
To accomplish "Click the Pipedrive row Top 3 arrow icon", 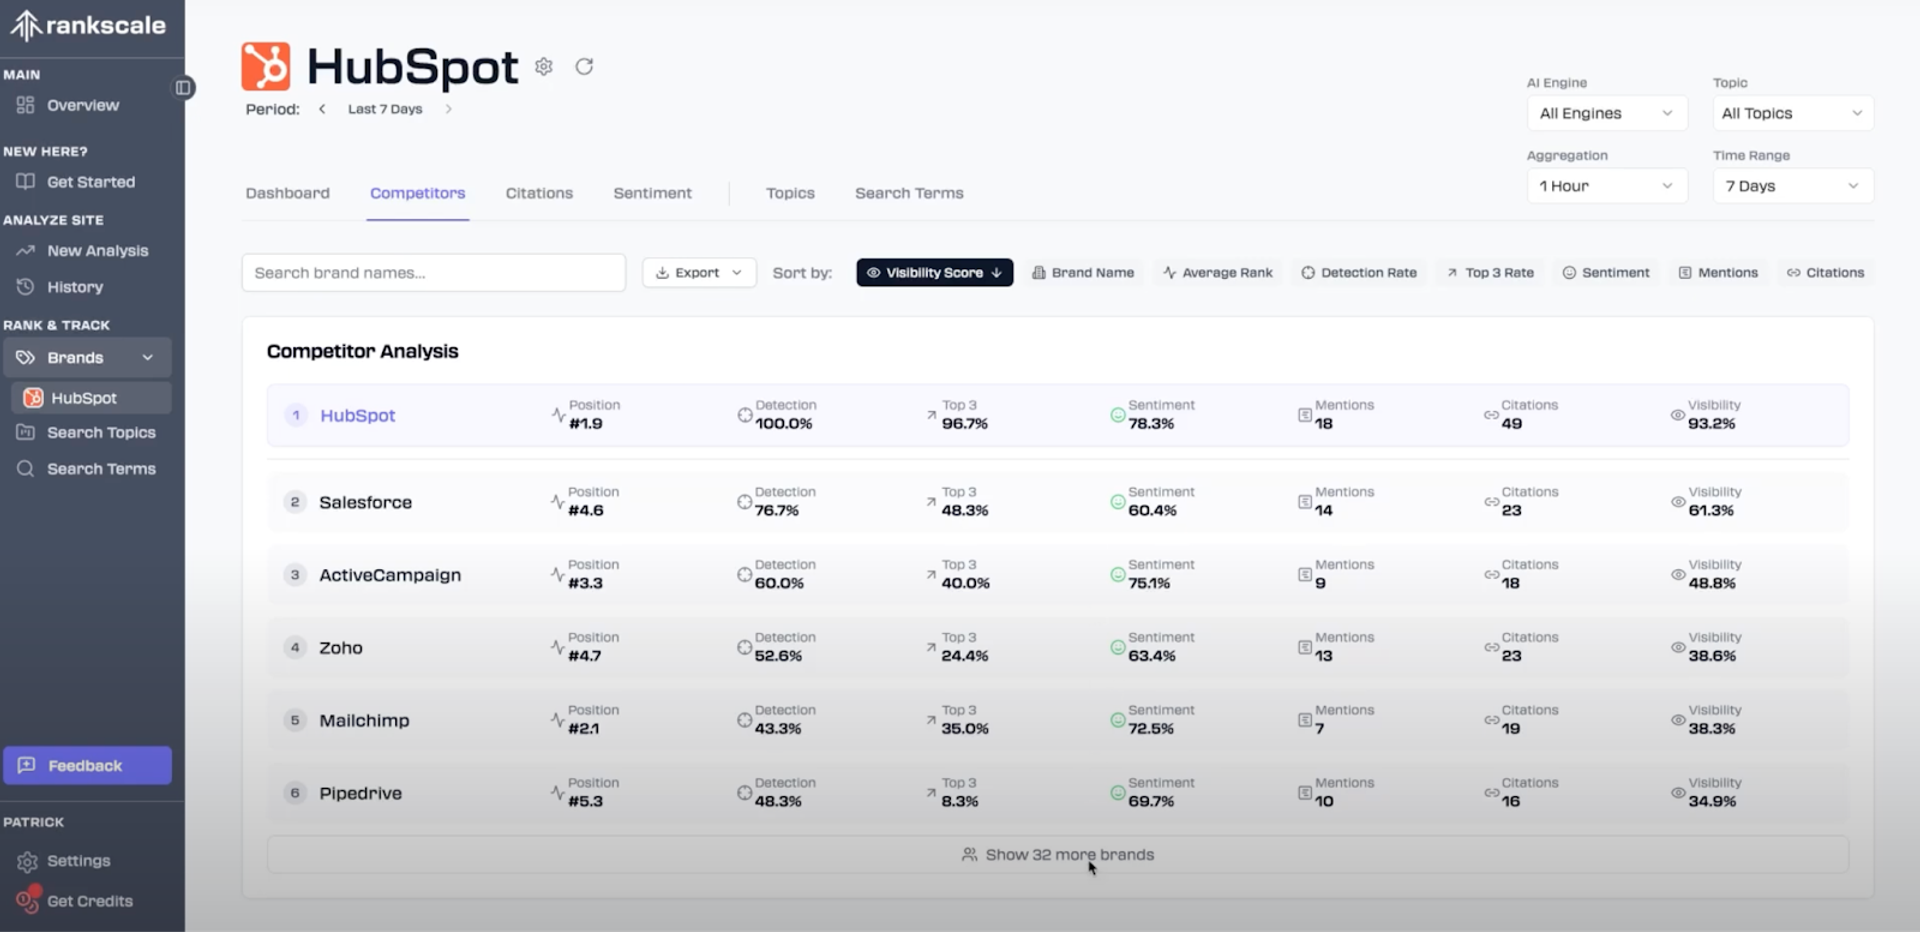I will tap(931, 792).
